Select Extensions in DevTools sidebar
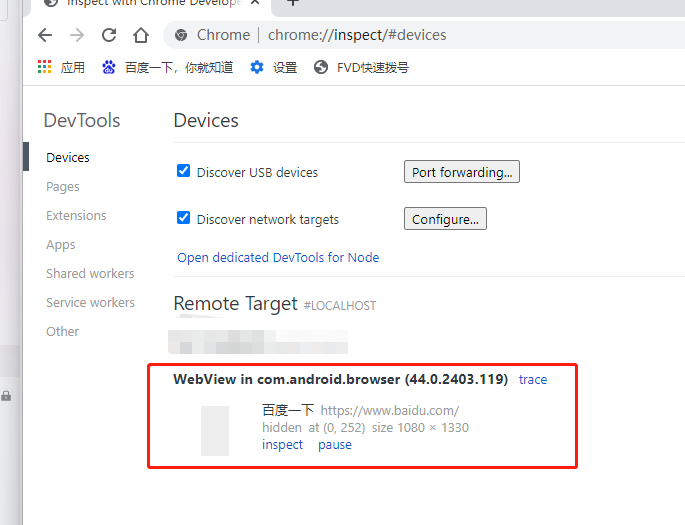 (x=76, y=215)
